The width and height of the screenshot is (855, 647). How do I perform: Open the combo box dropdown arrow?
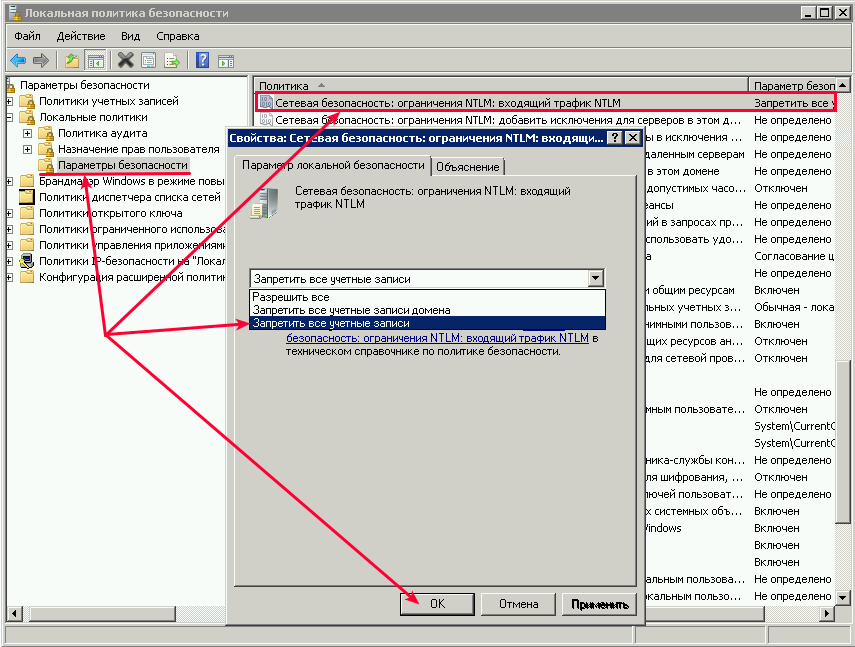pyautogui.click(x=596, y=279)
